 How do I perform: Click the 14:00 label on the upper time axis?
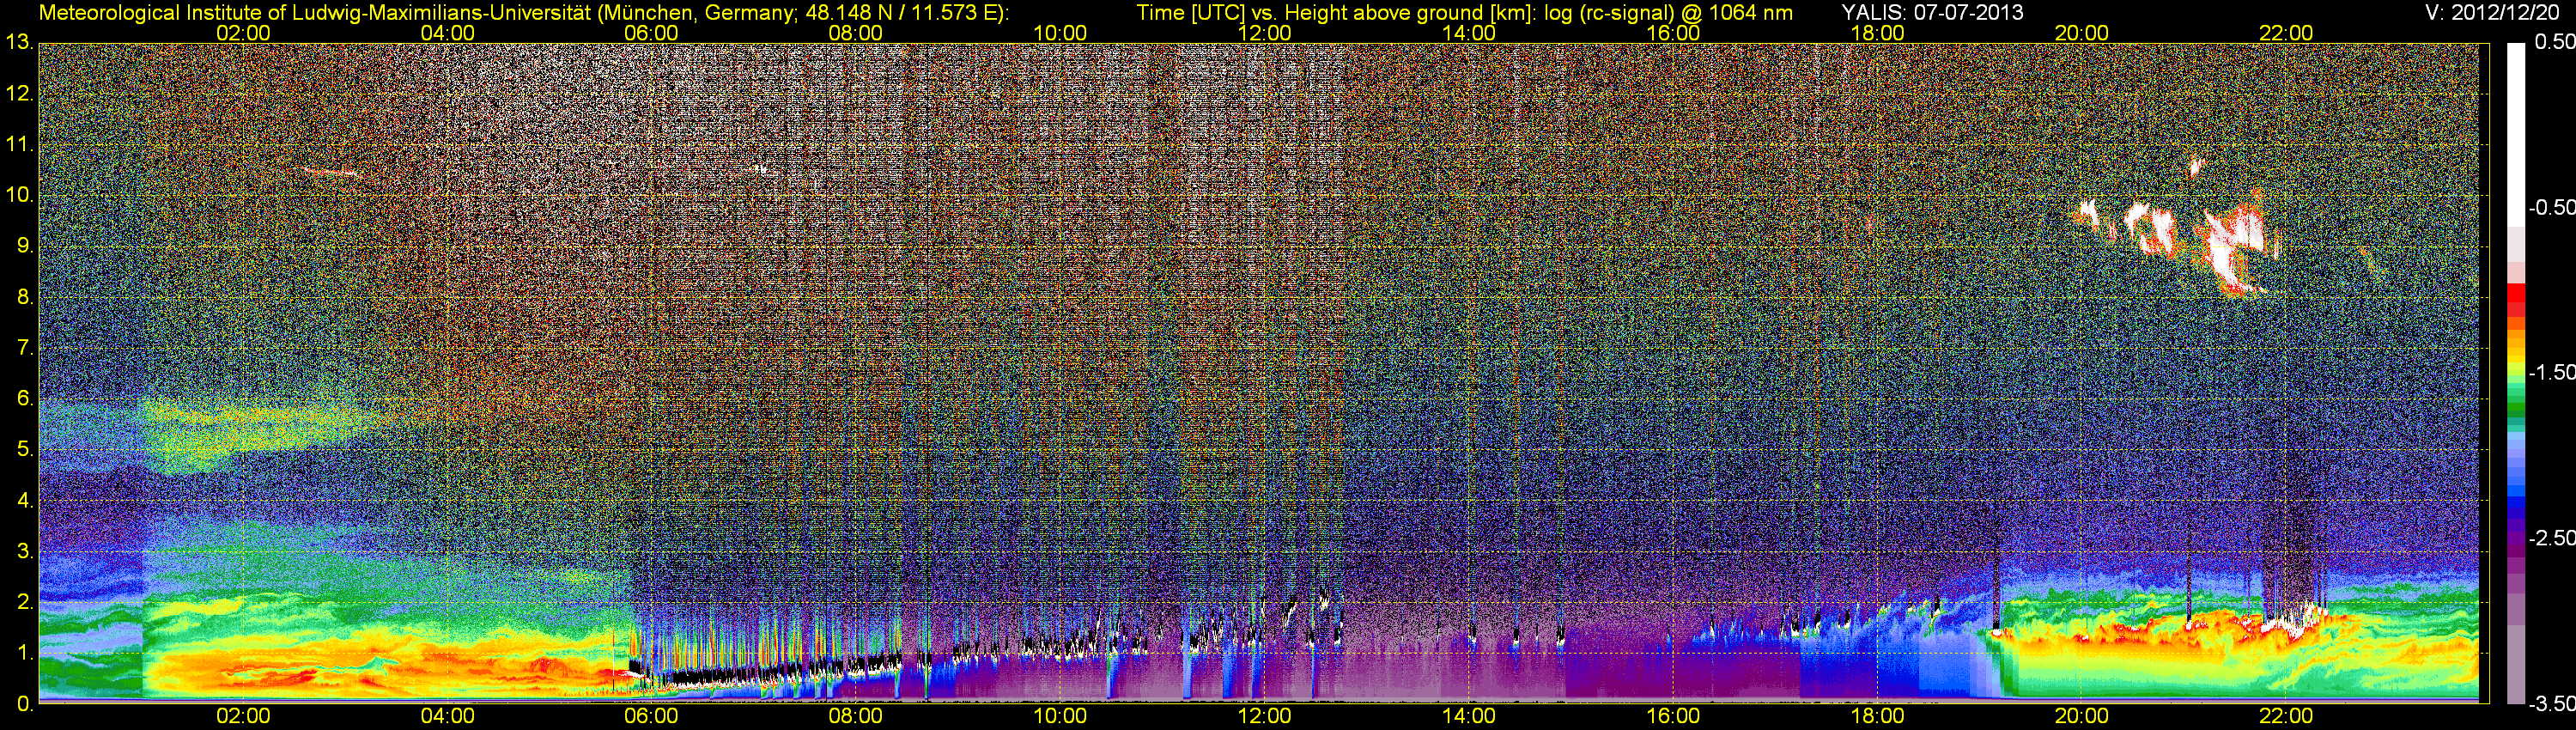tap(1469, 33)
